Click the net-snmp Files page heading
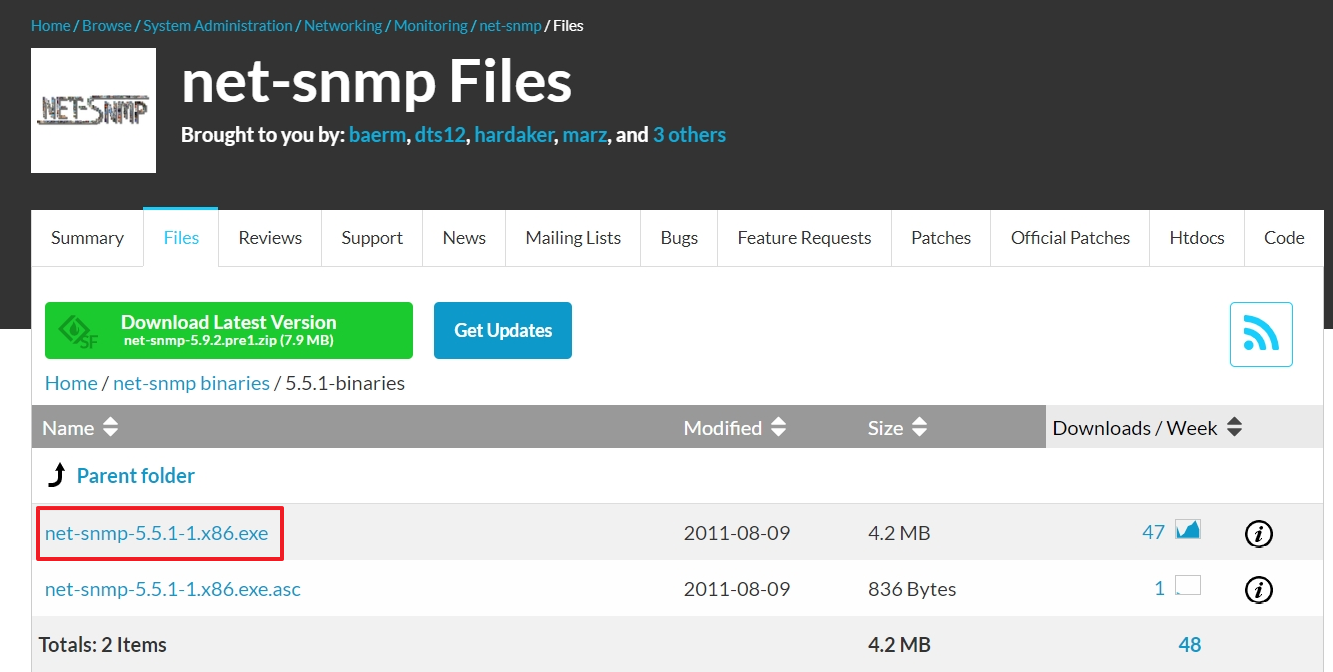Image resolution: width=1333 pixels, height=672 pixels. tap(377, 83)
